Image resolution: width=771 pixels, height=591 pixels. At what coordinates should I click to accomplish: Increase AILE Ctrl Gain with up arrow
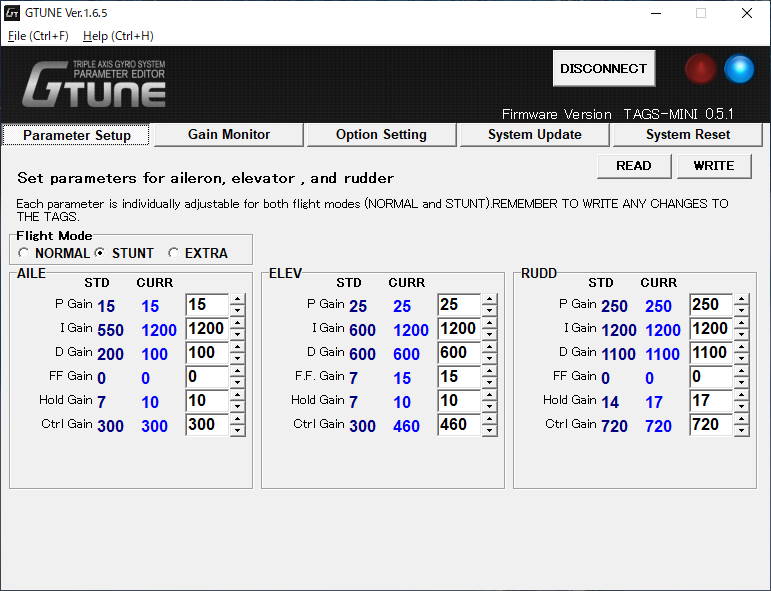[x=237, y=419]
